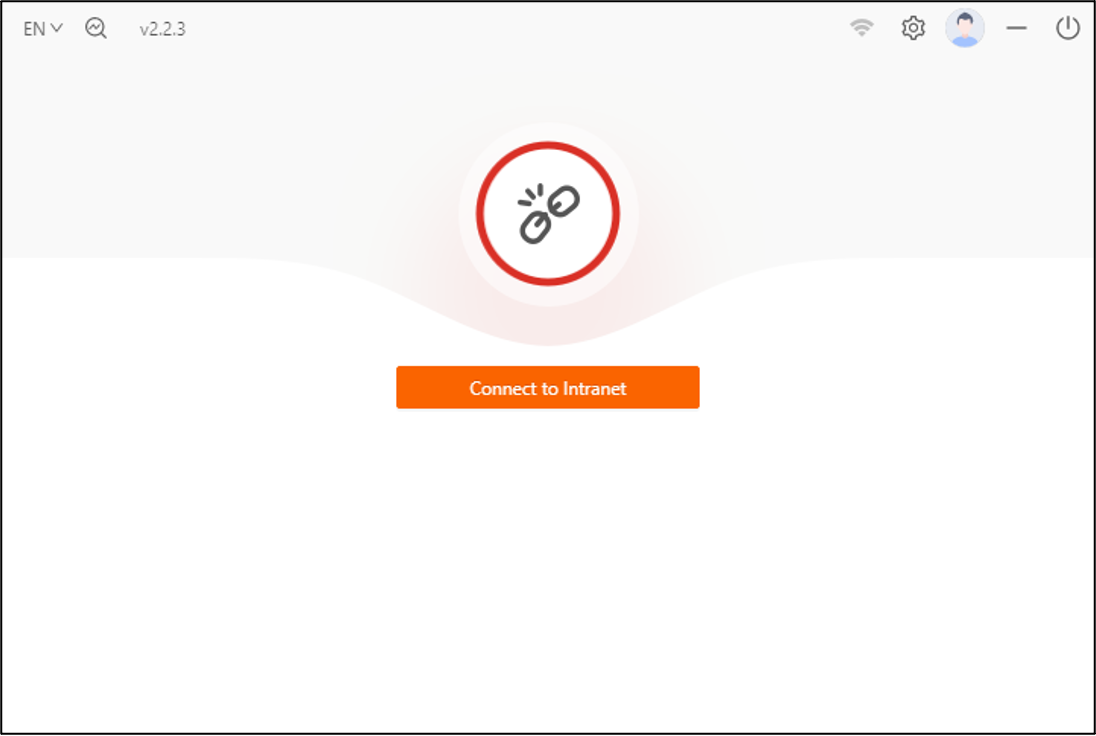Viewport: 1096px width, 736px height.
Task: Click the user avatar profile picture
Action: (x=965, y=28)
